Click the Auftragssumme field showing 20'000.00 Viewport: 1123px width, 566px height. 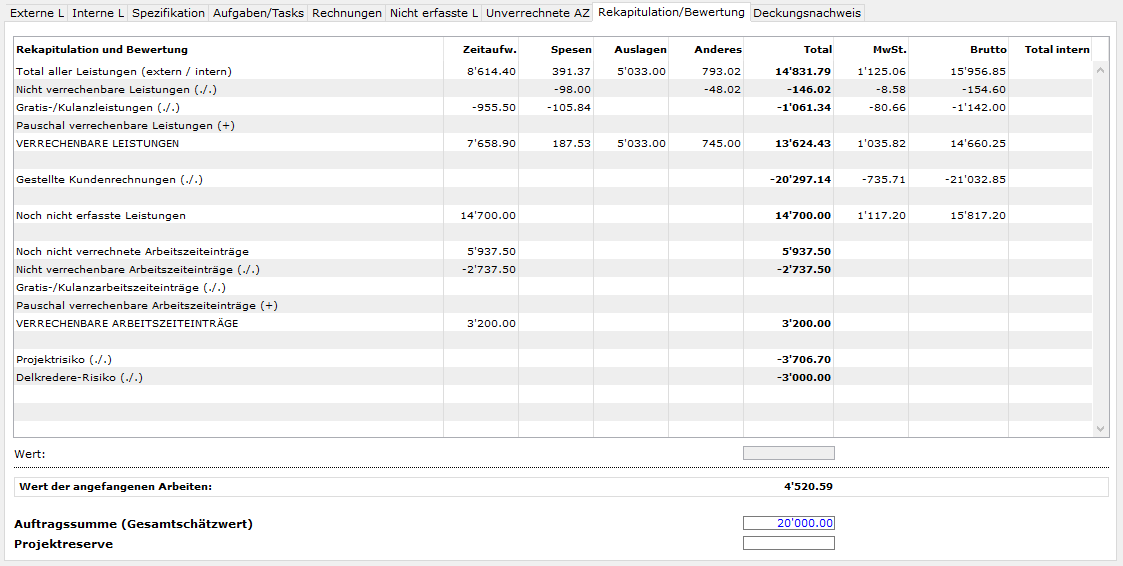(788, 523)
